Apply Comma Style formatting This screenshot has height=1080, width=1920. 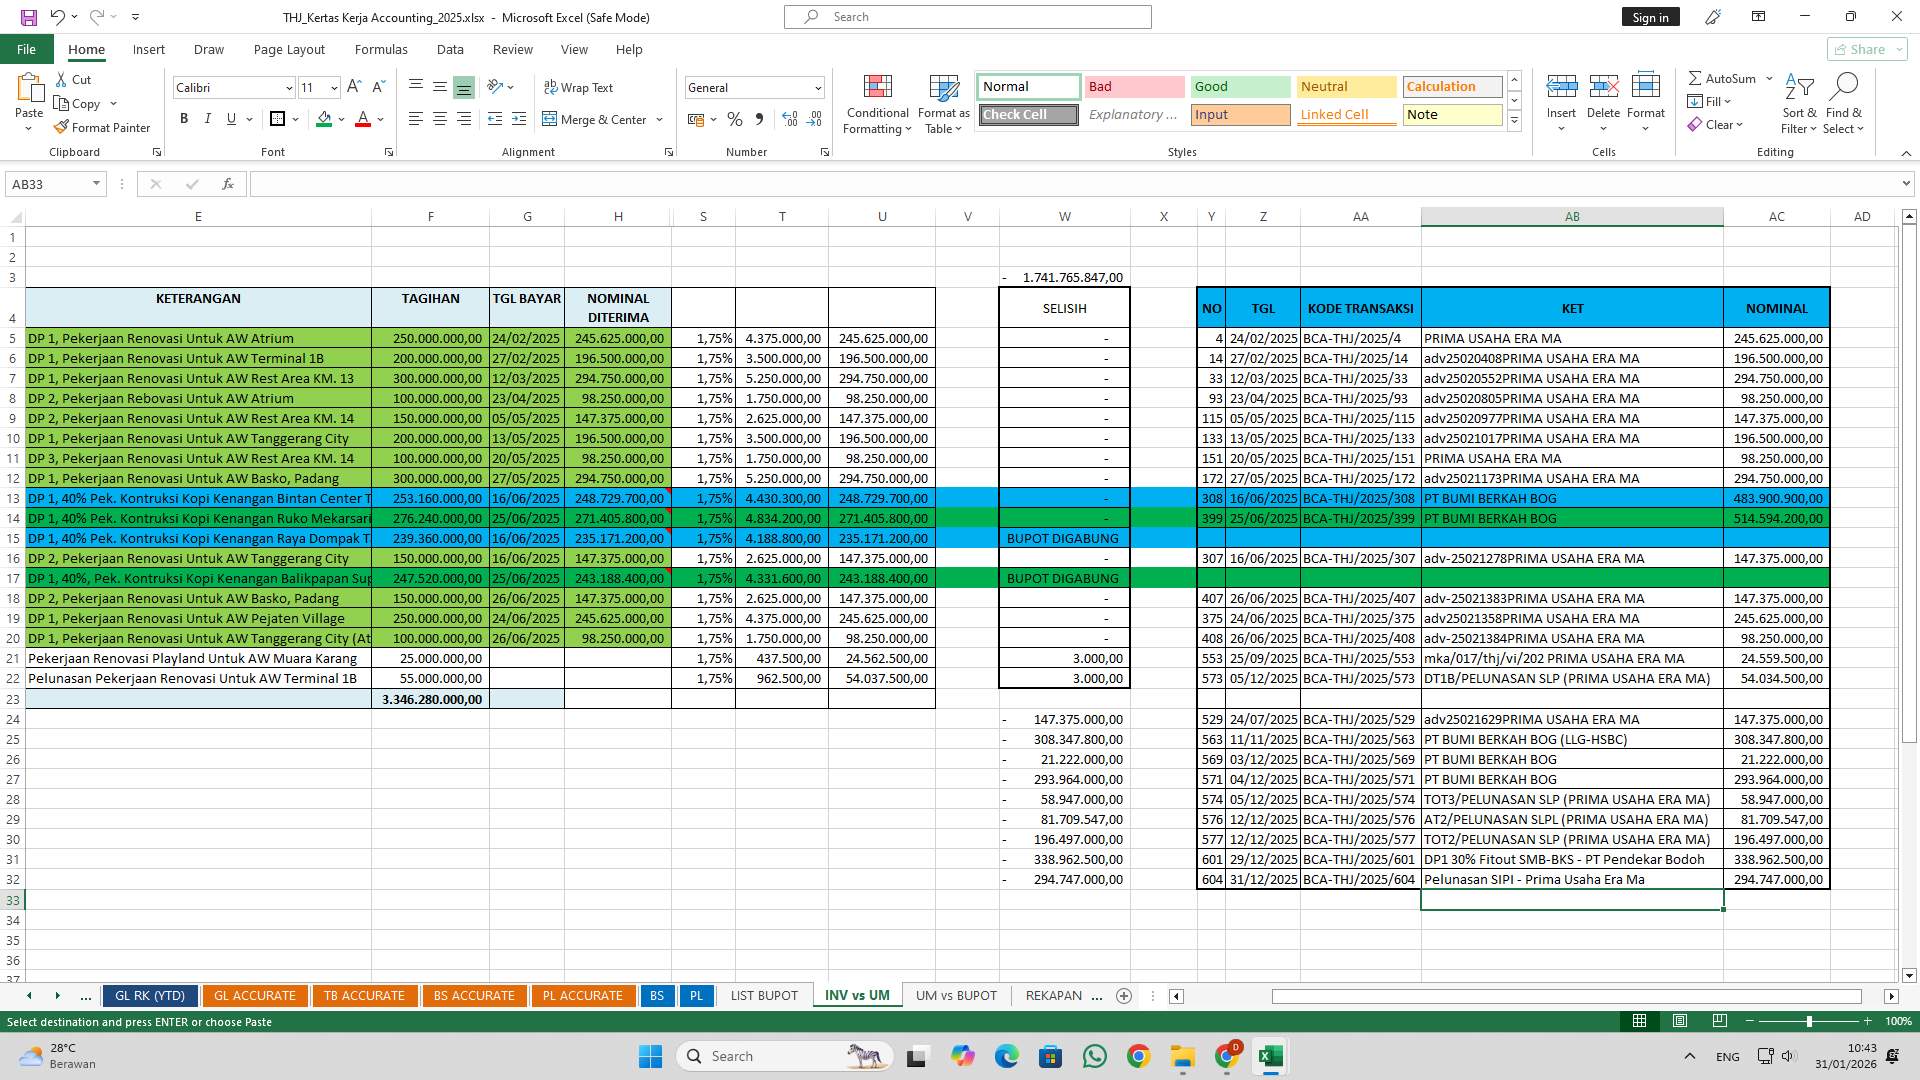click(x=760, y=119)
